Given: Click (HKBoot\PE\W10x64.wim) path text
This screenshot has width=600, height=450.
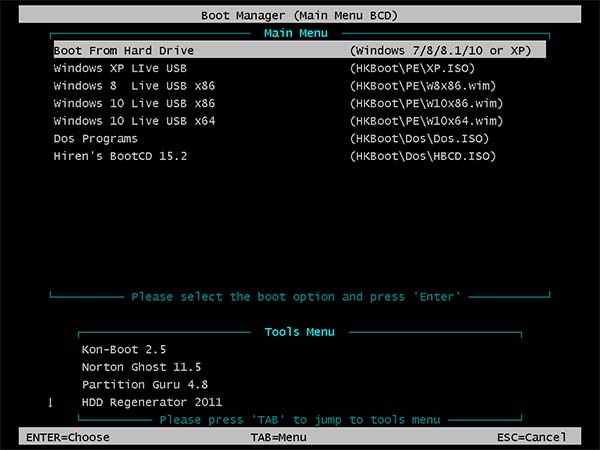Looking at the screenshot, I should pyautogui.click(x=426, y=121).
